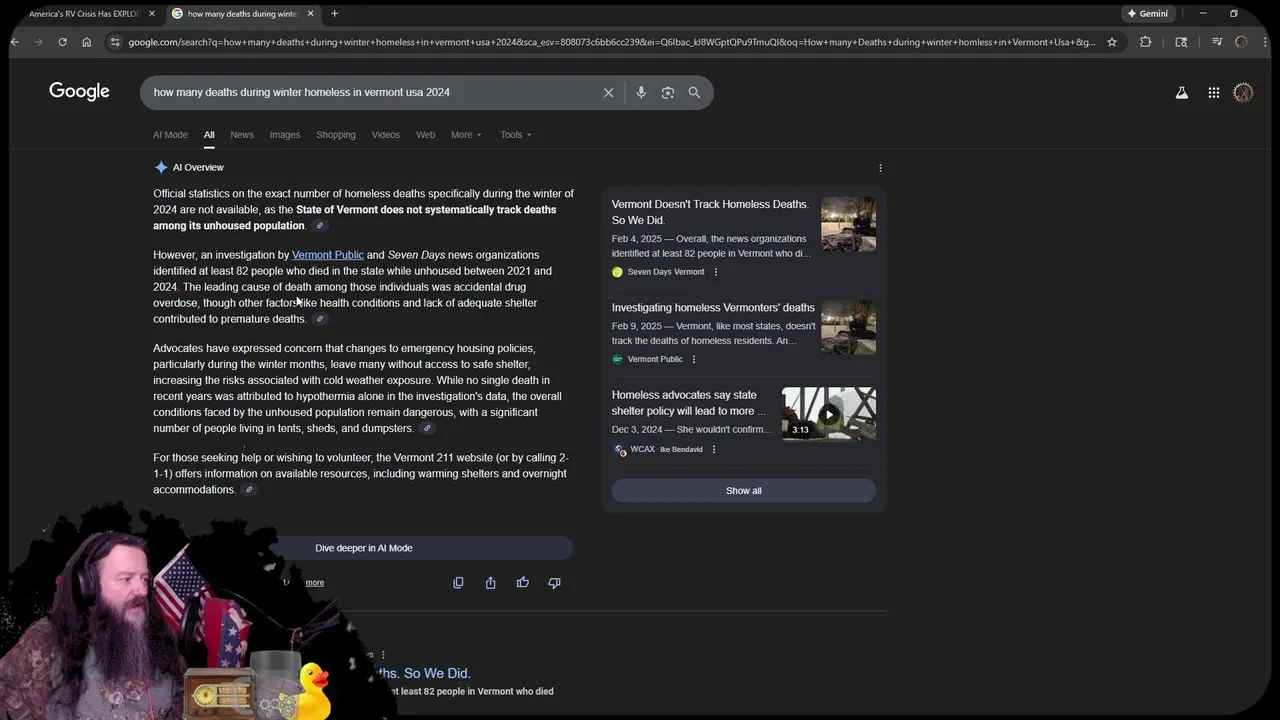Click the magnifier search submit icon

(x=694, y=92)
